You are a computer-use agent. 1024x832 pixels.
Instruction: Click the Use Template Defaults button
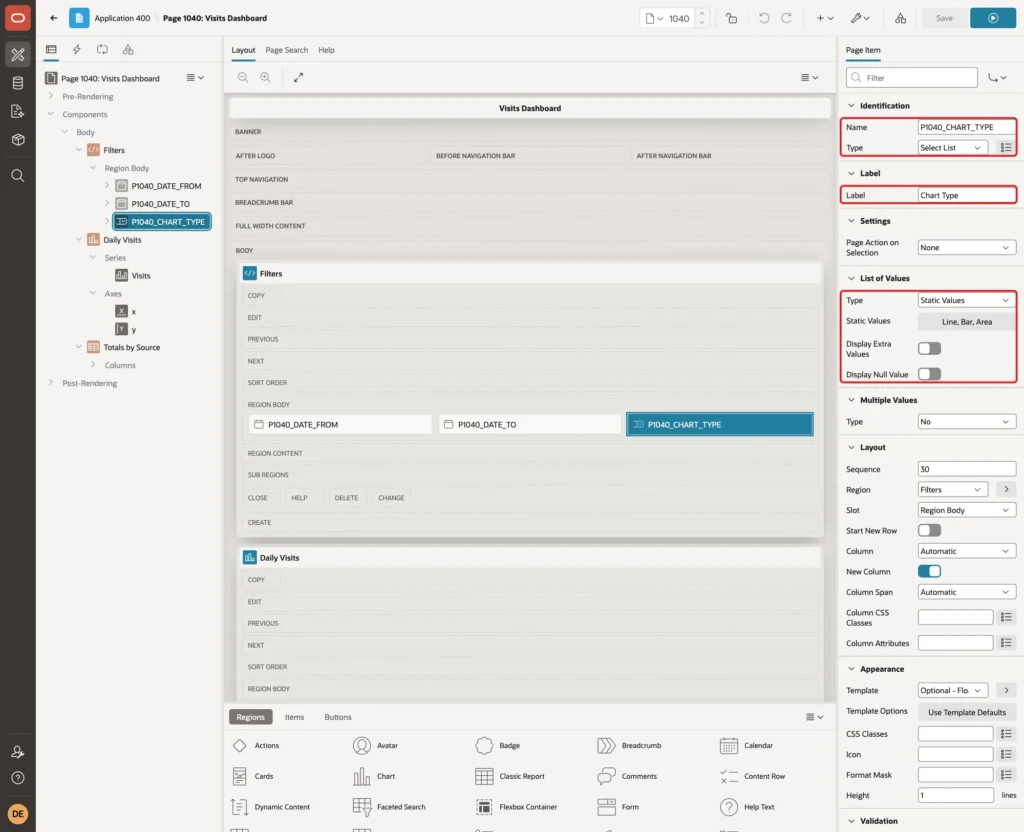tap(967, 712)
